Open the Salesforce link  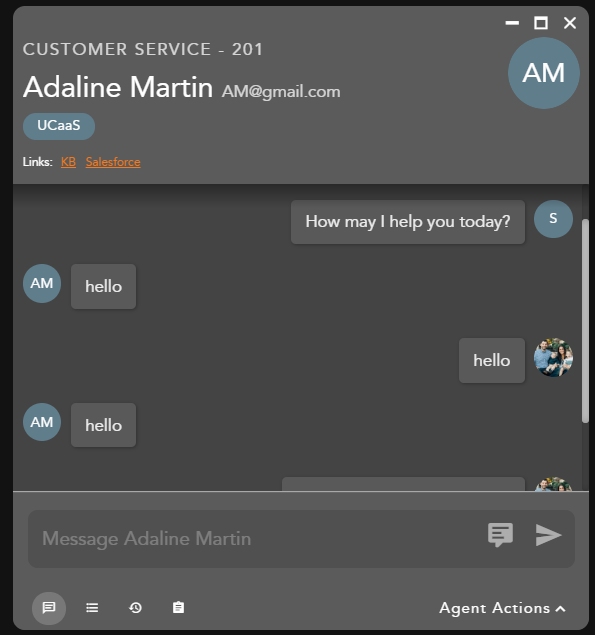(113, 162)
